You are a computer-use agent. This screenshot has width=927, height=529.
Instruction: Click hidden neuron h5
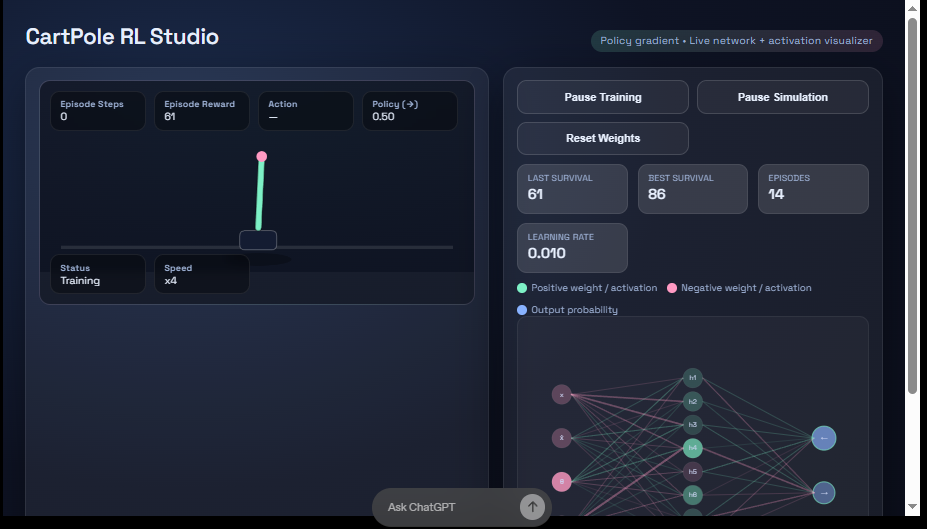coord(693,471)
